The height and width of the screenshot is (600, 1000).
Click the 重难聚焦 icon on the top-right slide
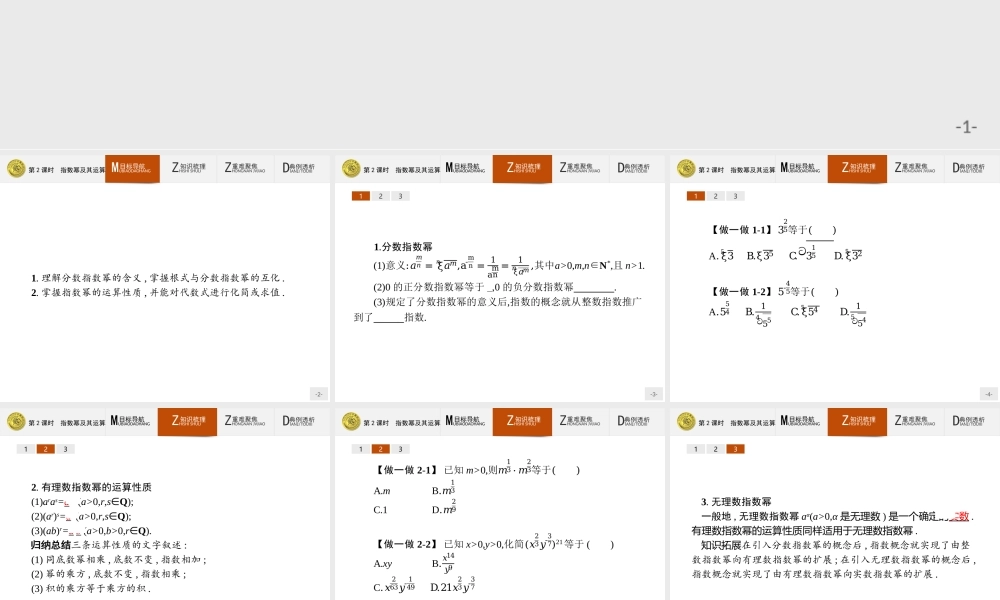(915, 168)
